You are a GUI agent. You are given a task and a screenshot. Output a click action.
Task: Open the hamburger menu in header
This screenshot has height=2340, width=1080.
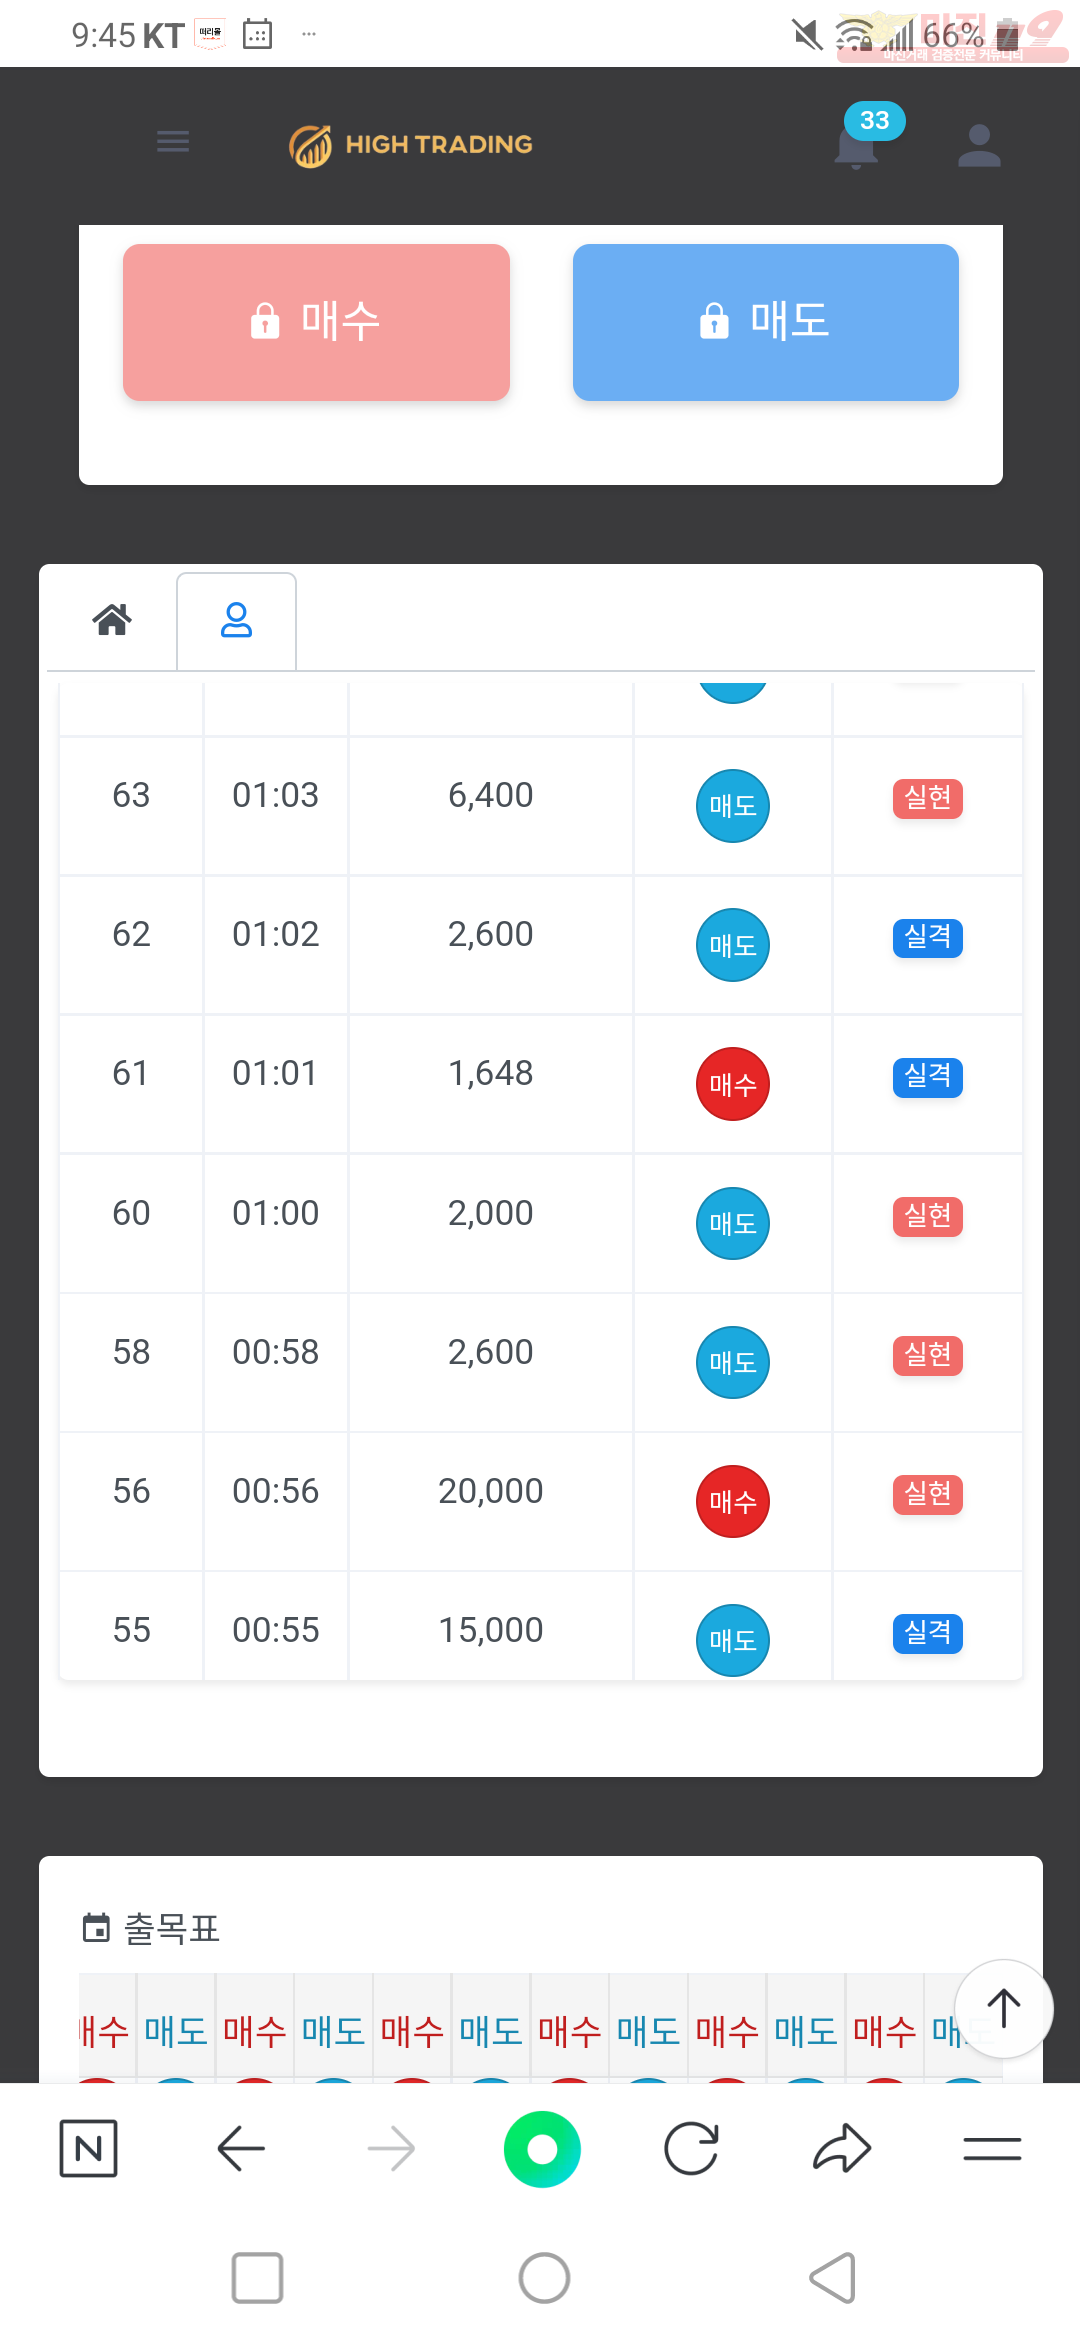[173, 142]
